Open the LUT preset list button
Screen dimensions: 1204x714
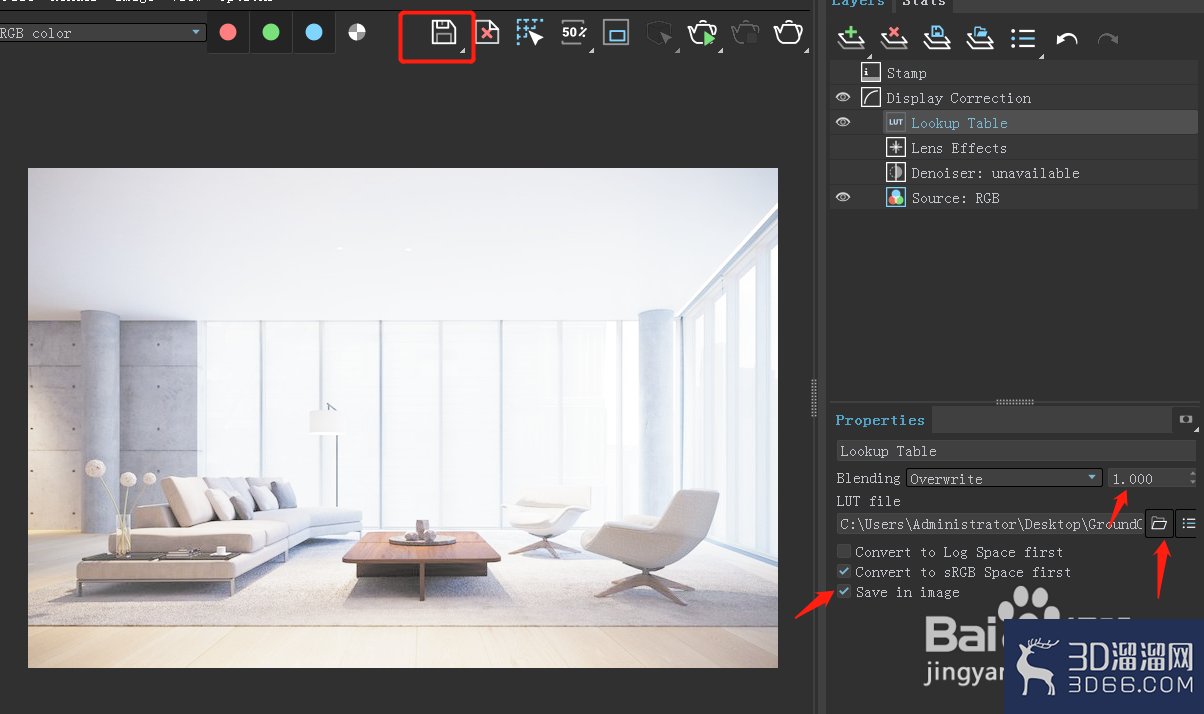pos(1189,523)
